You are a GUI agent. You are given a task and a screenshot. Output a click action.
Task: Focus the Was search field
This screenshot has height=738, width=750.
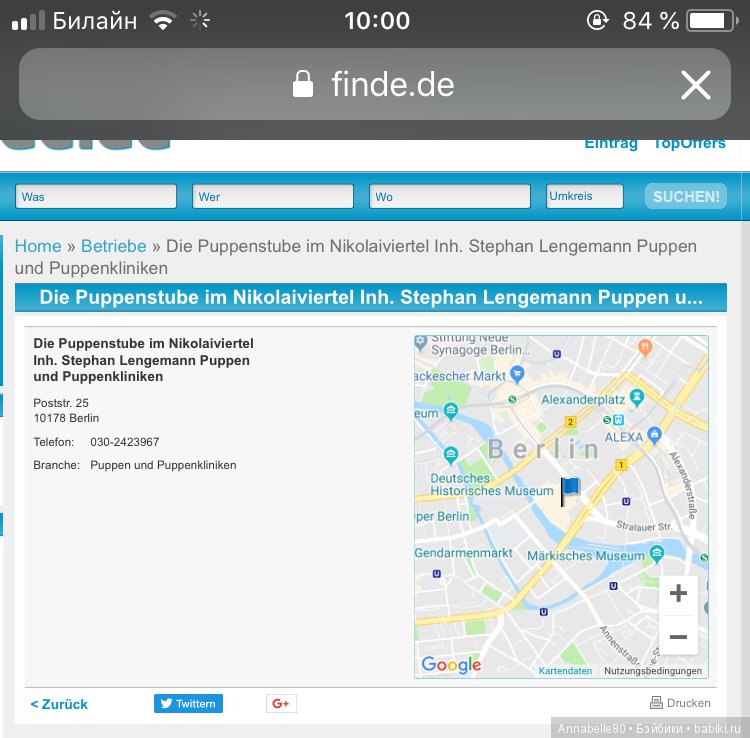96,197
